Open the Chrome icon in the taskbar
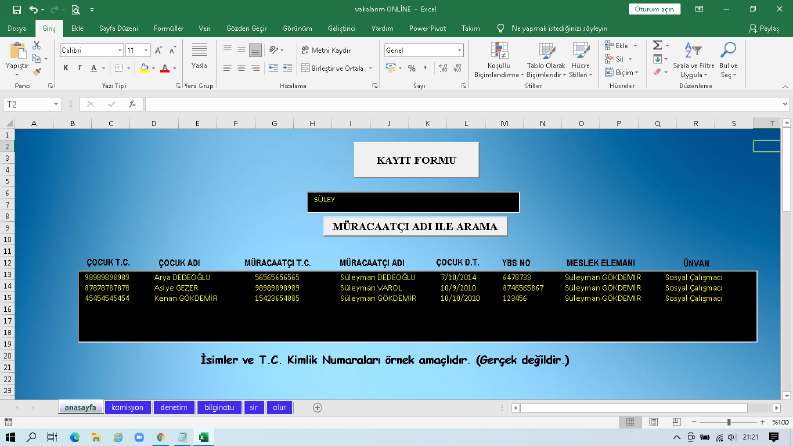The height and width of the screenshot is (446, 793). click(161, 437)
